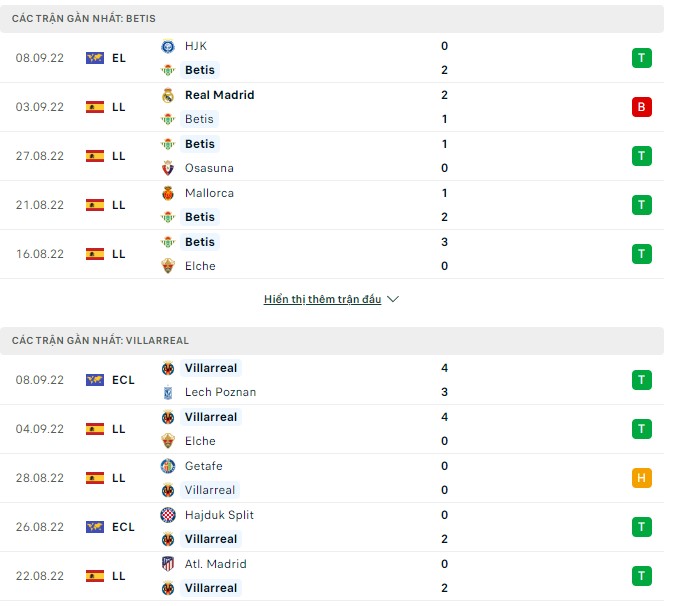The height and width of the screenshot is (606, 673).
Task: Click the orange H draw badge
Action: point(641,478)
